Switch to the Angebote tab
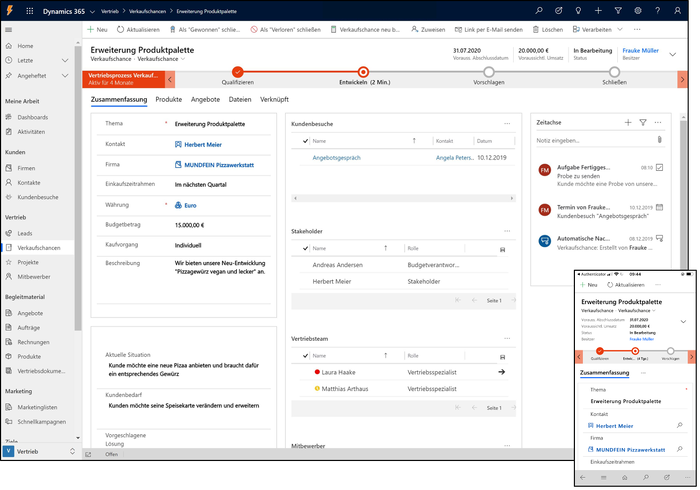The height and width of the screenshot is (490, 700). (x=205, y=100)
